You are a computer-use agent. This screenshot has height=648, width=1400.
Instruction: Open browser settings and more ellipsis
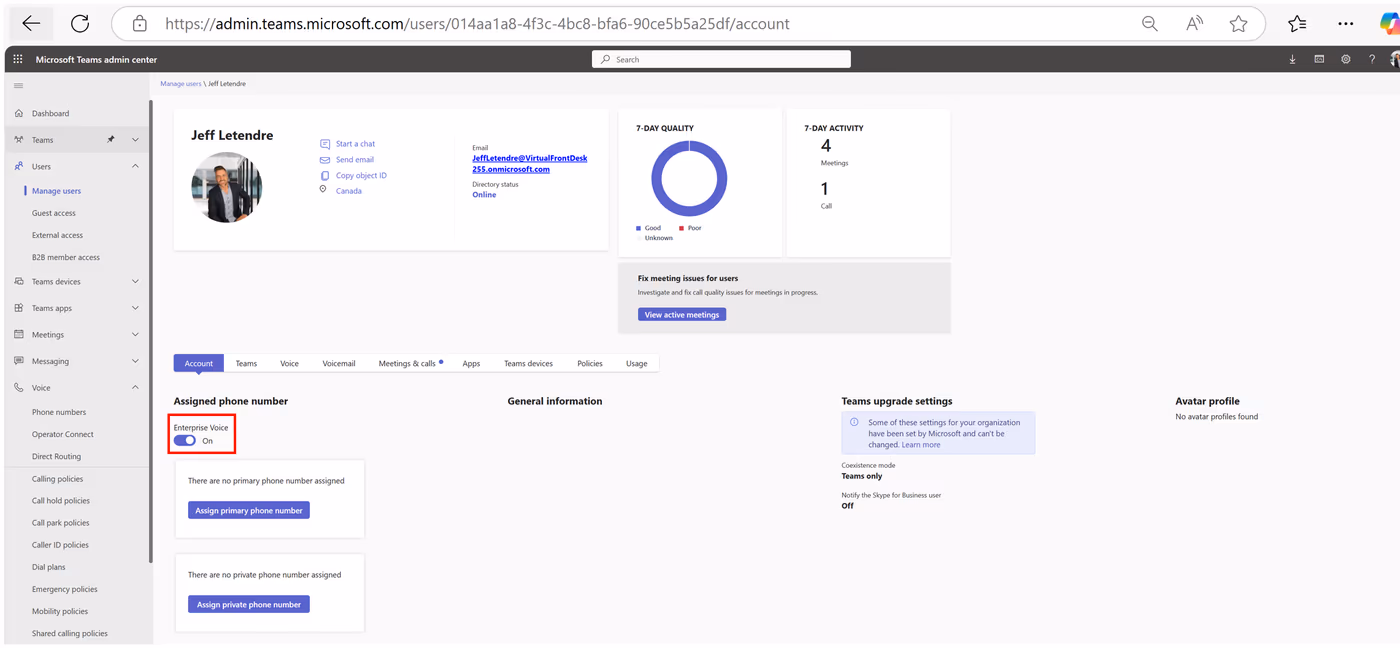1345,23
